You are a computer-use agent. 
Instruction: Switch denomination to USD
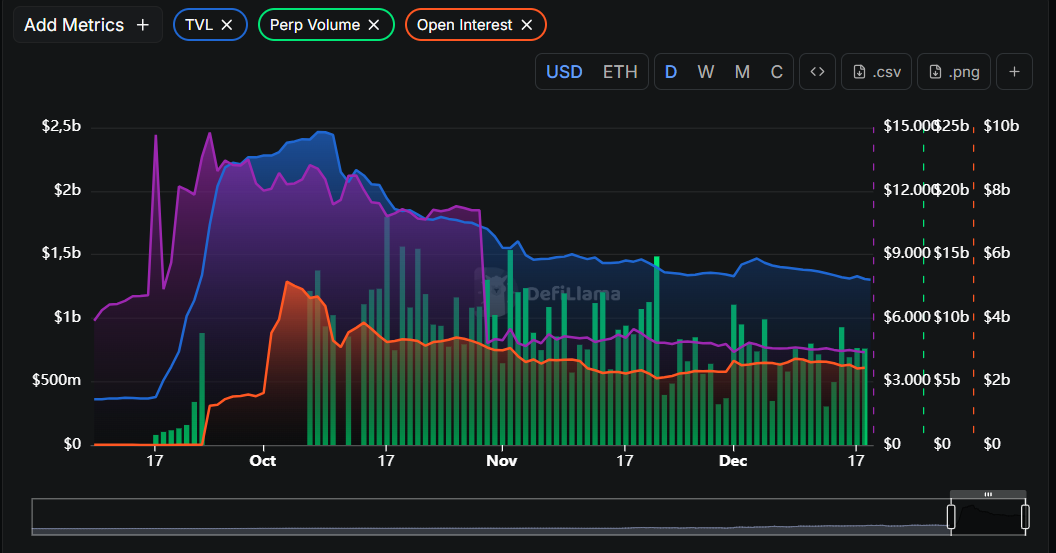point(564,72)
